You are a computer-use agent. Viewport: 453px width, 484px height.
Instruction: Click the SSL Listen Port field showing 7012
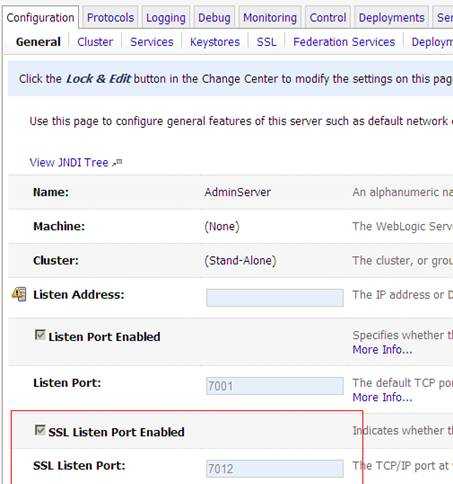[275, 469]
